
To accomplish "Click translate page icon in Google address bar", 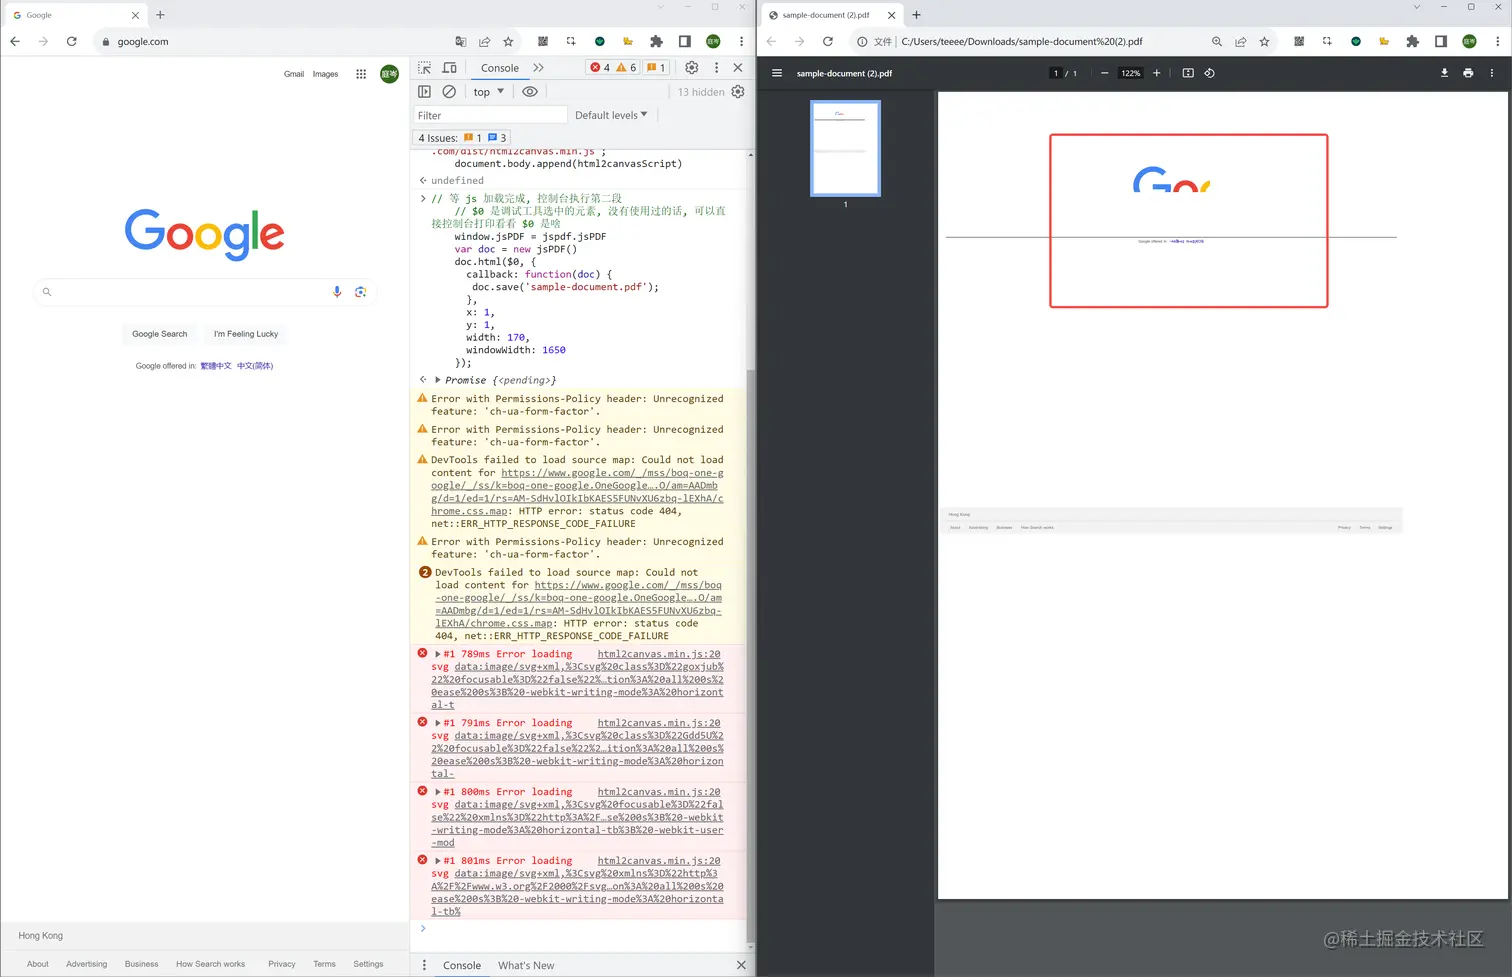I will (460, 41).
